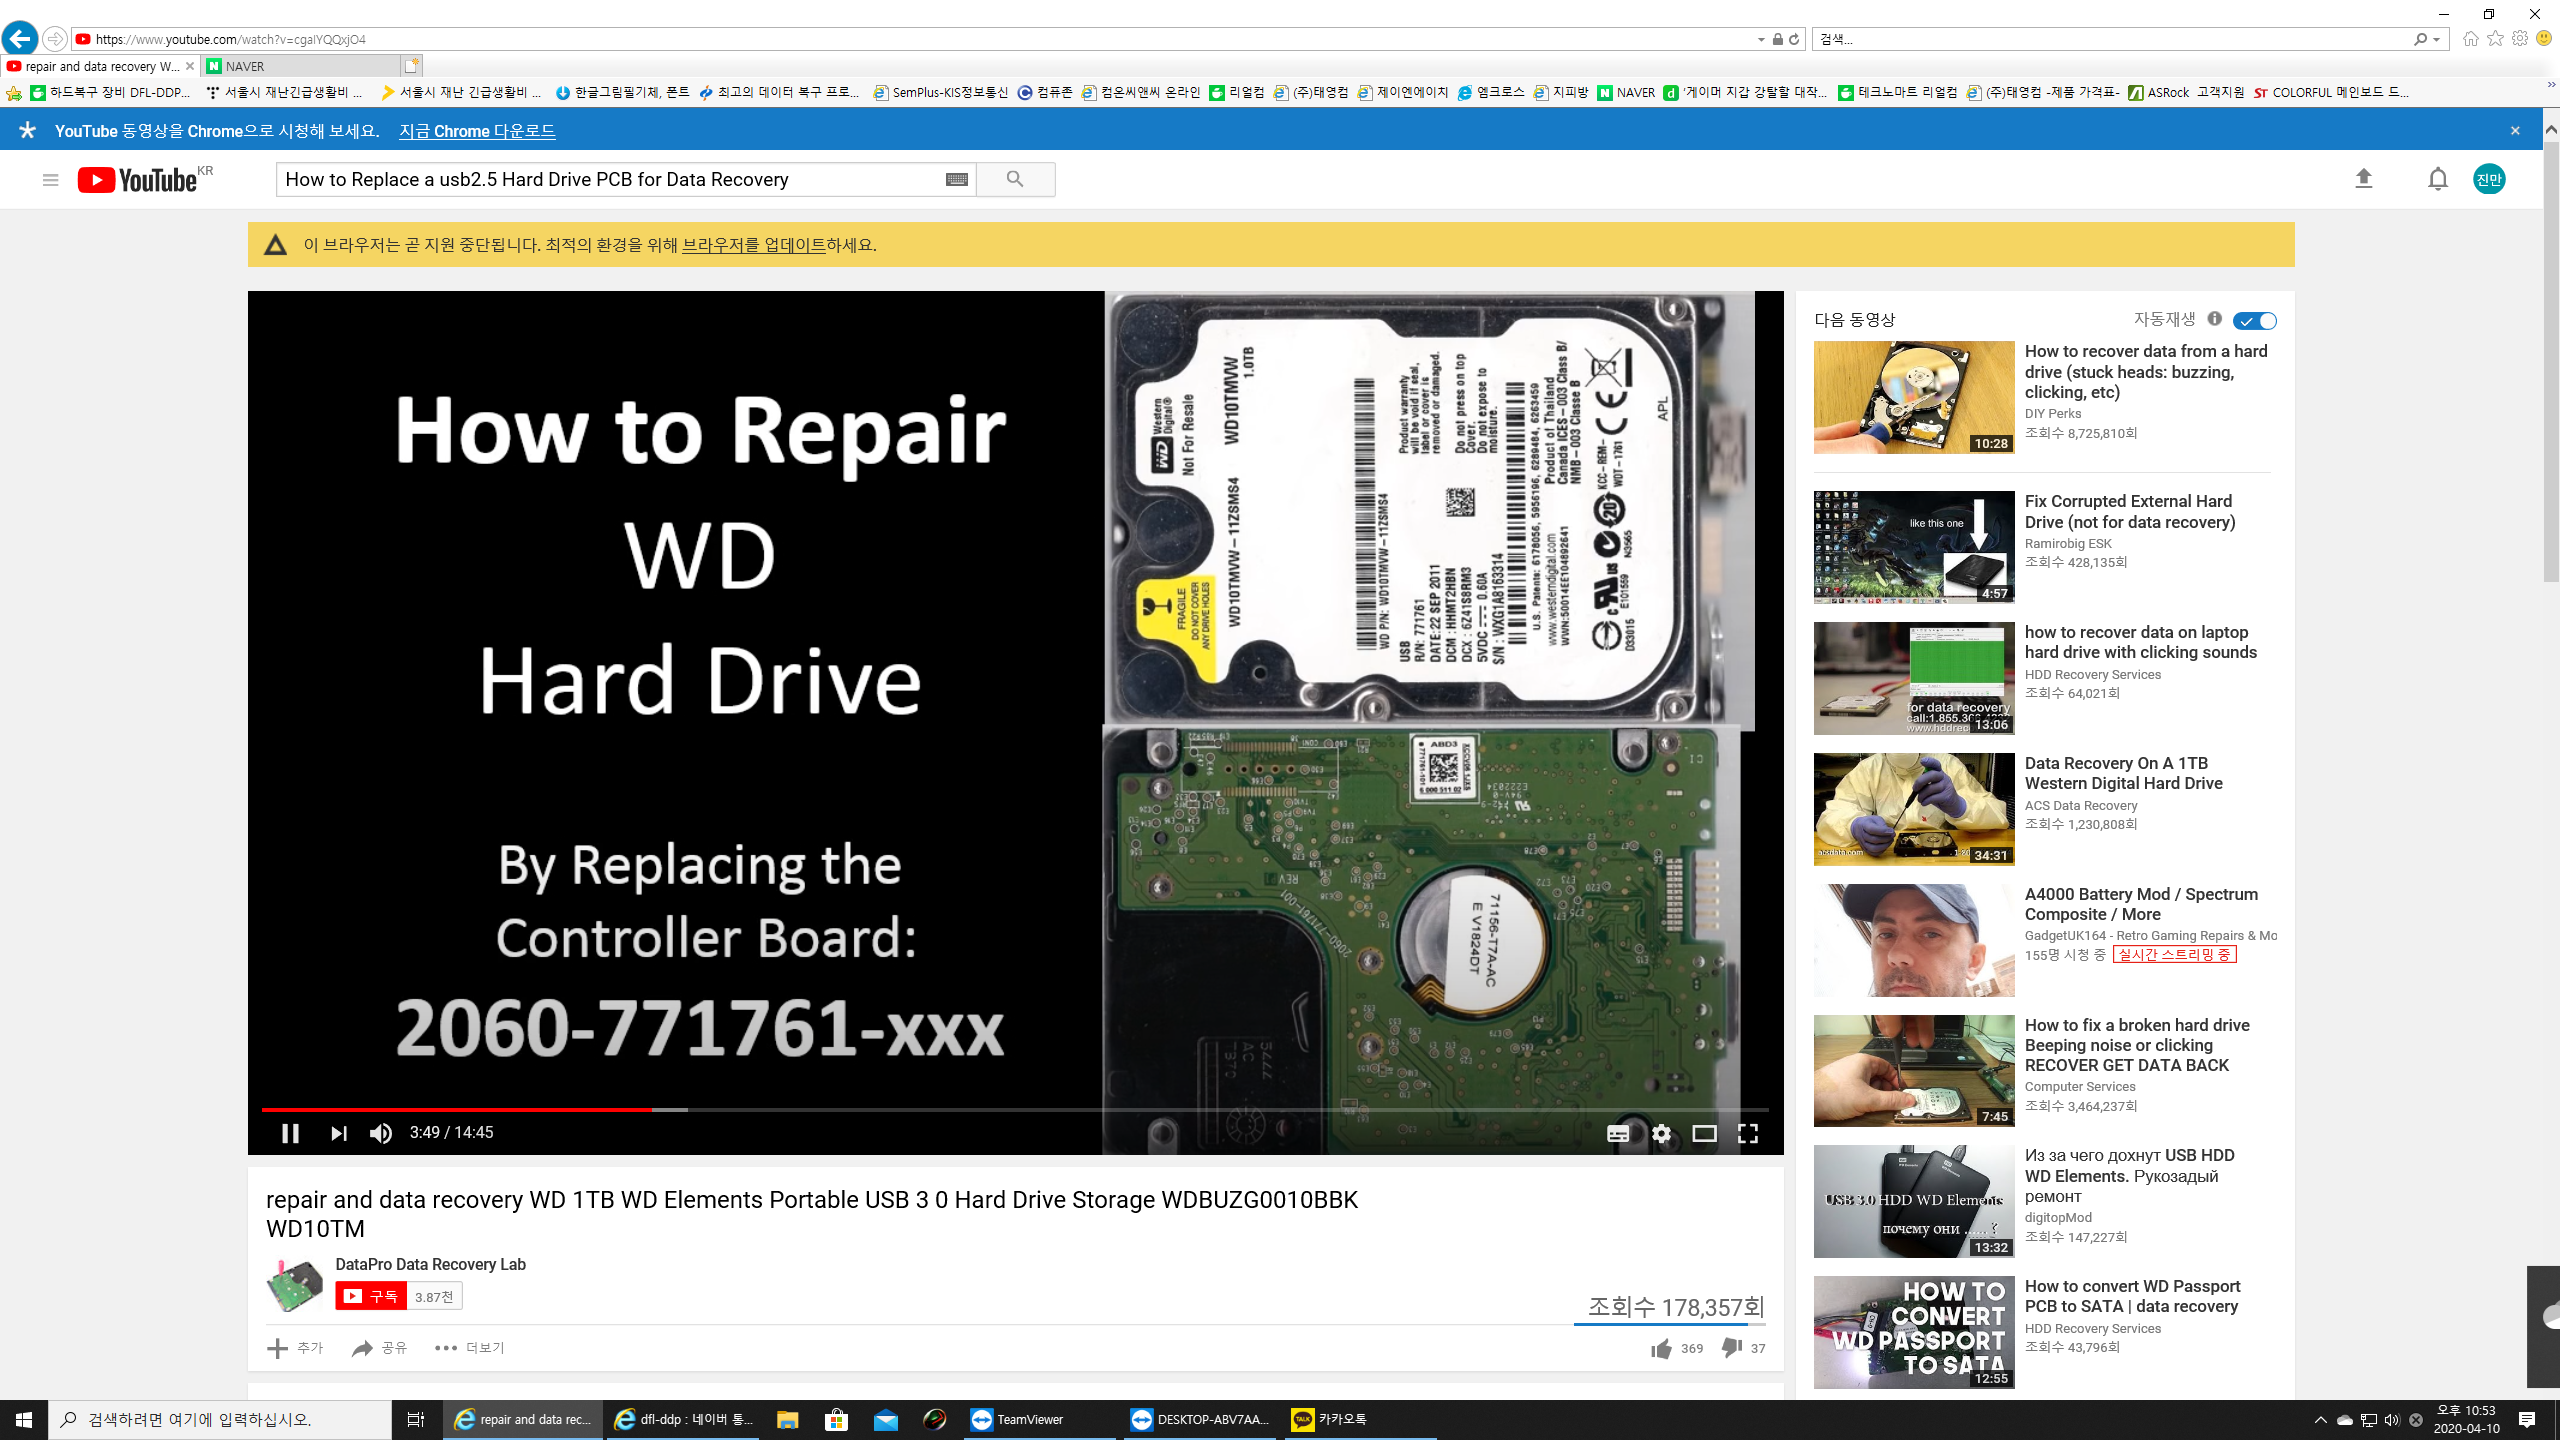Pause the video playback
The image size is (2560, 1440).
[290, 1133]
